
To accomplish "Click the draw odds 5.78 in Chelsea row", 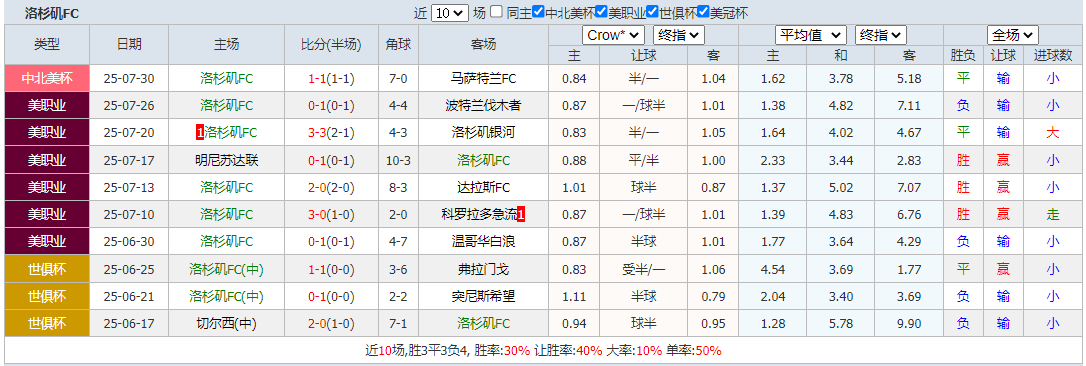I will click(841, 323).
